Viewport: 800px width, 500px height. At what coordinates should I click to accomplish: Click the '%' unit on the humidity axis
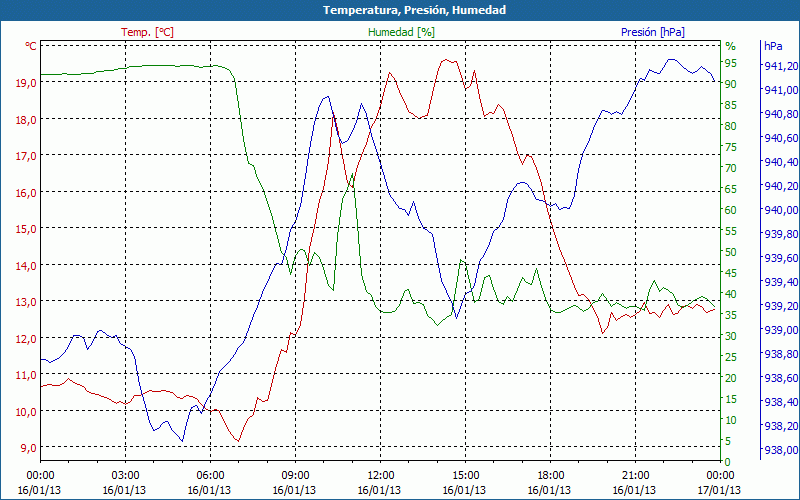731,46
